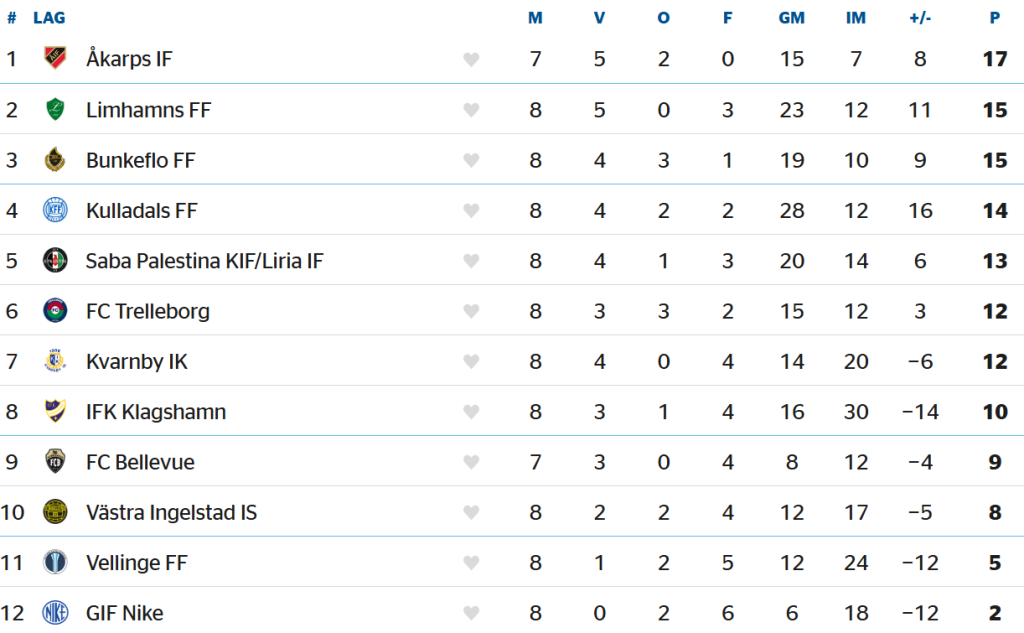
Task: Open IFK Klagshamn team link
Action: click(155, 412)
